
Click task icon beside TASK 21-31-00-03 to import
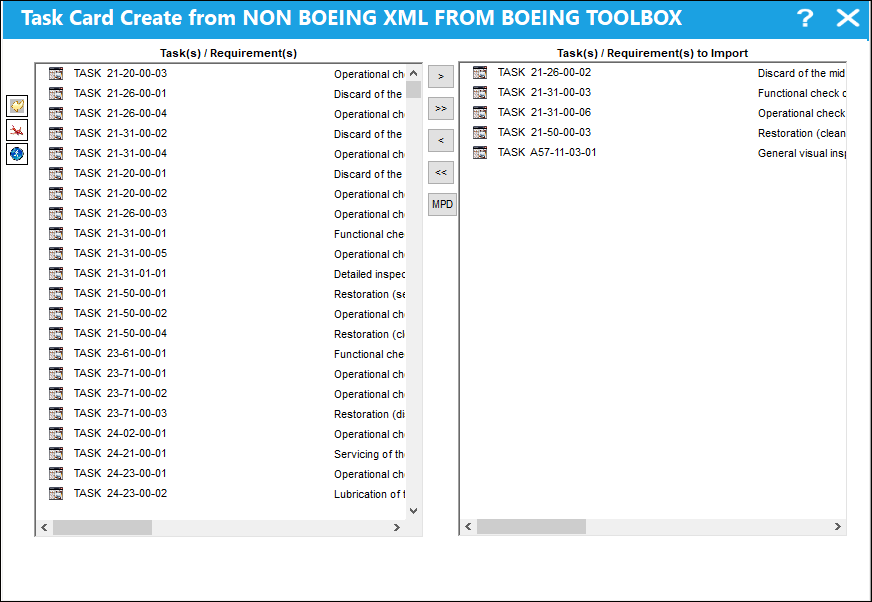479,92
